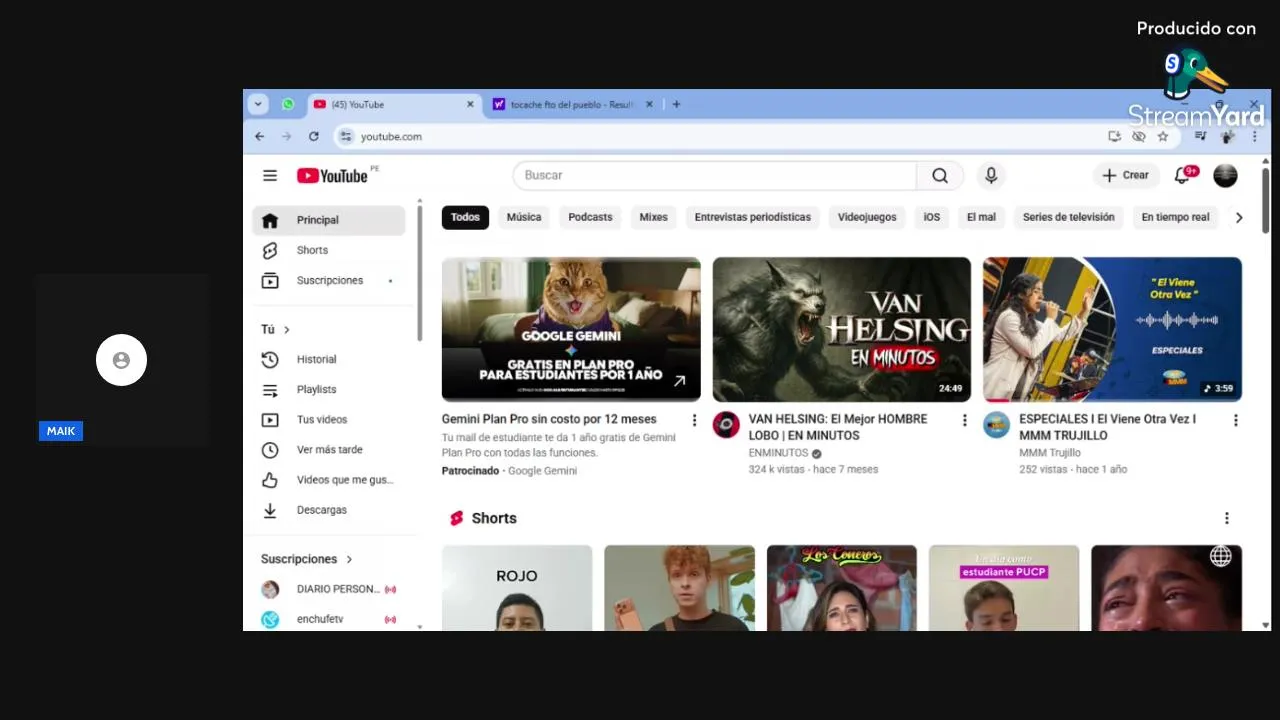Viewport: 1280px width, 720px height.
Task: Open Shorts from the sidebar
Action: click(329, 250)
